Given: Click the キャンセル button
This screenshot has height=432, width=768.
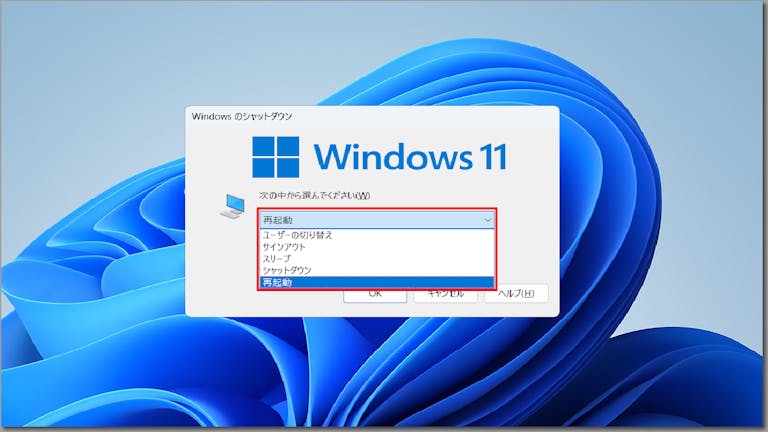Looking at the screenshot, I should pyautogui.click(x=446, y=294).
